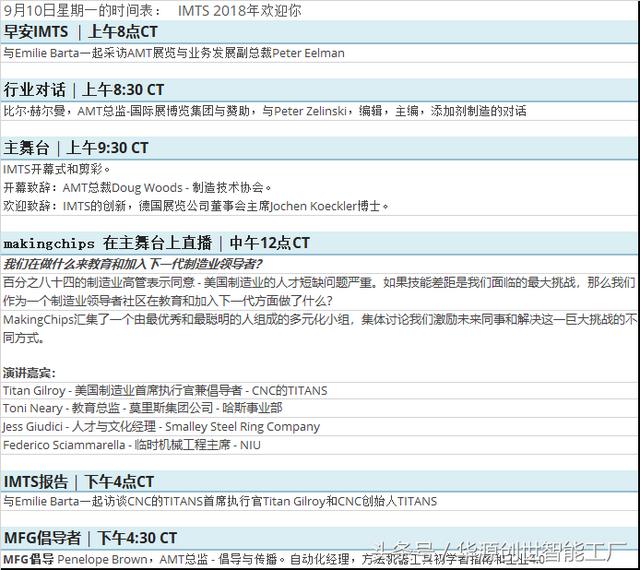This screenshot has height=570, width=640.
Task: Click the italic question '我们在做什么来教育和加入下一代制造业领导者?'
Action: 132,264
